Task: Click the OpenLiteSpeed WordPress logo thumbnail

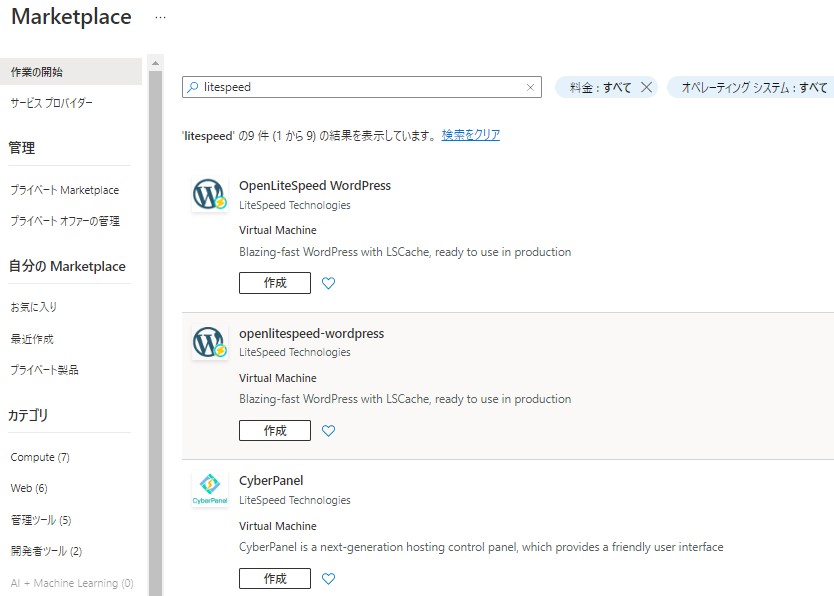Action: tap(210, 194)
